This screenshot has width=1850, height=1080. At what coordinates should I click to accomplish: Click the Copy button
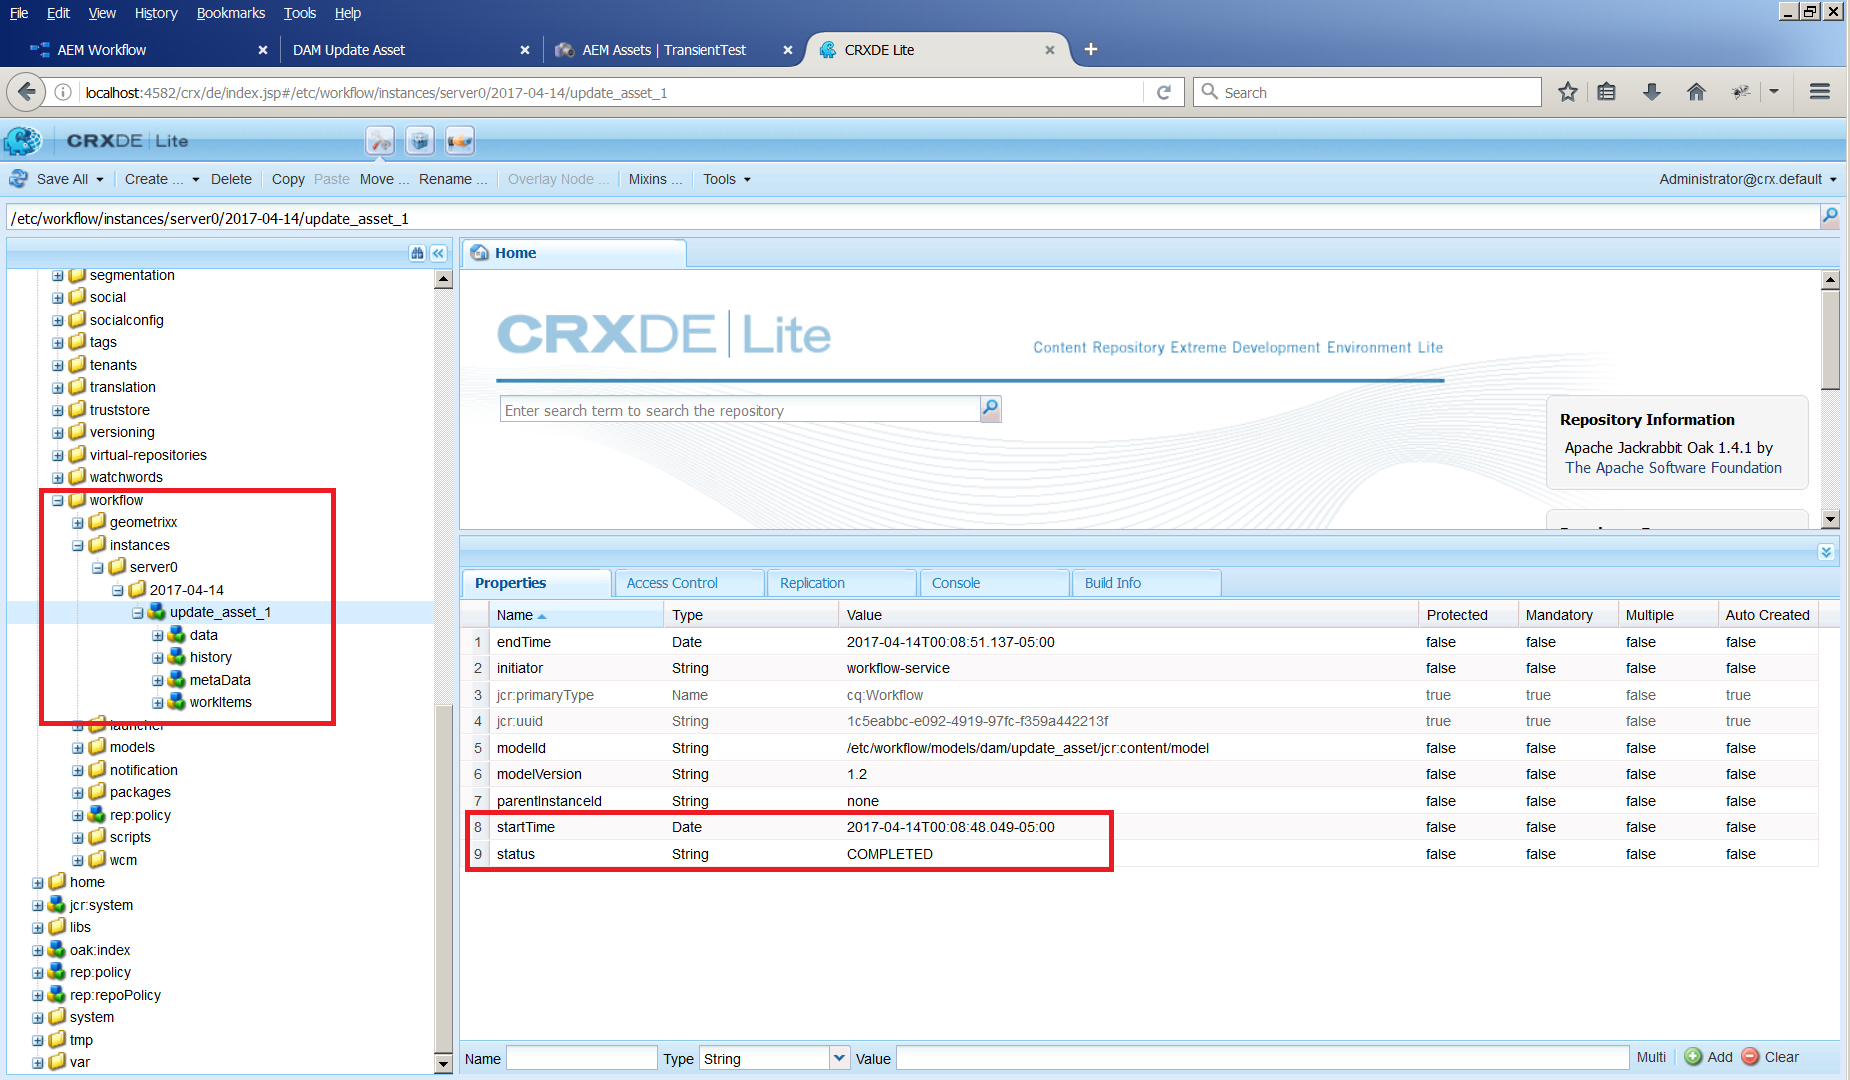pyautogui.click(x=288, y=179)
